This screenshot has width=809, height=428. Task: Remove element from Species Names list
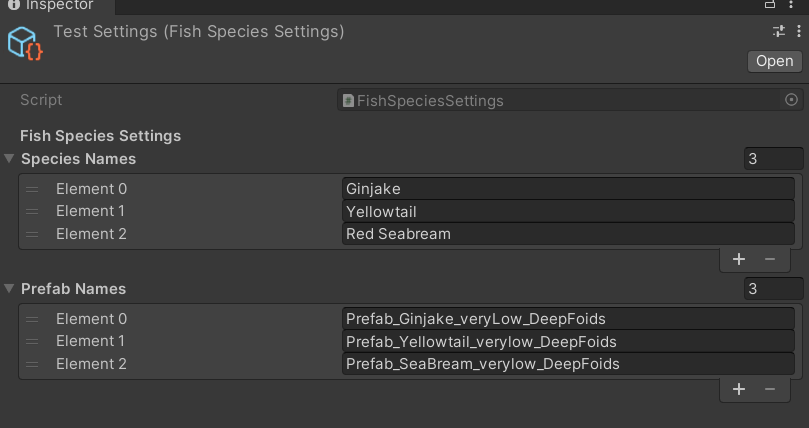(769, 259)
